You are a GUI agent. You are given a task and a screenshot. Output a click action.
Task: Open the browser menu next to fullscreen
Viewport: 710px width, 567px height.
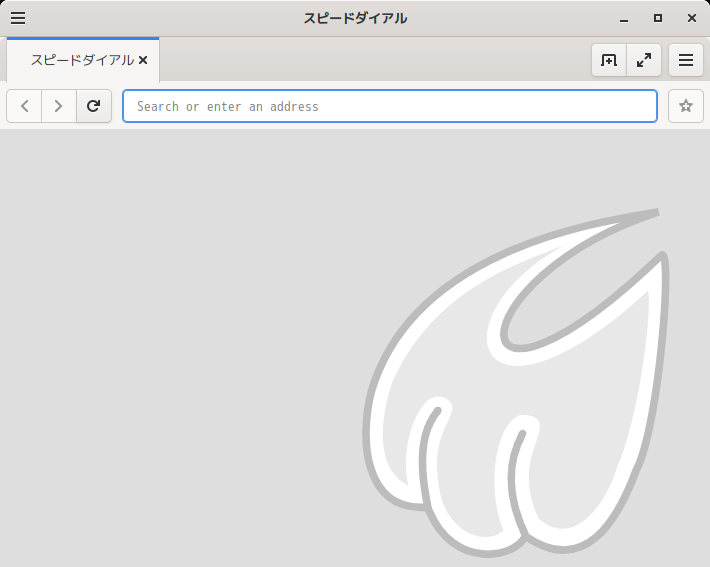pyautogui.click(x=686, y=60)
